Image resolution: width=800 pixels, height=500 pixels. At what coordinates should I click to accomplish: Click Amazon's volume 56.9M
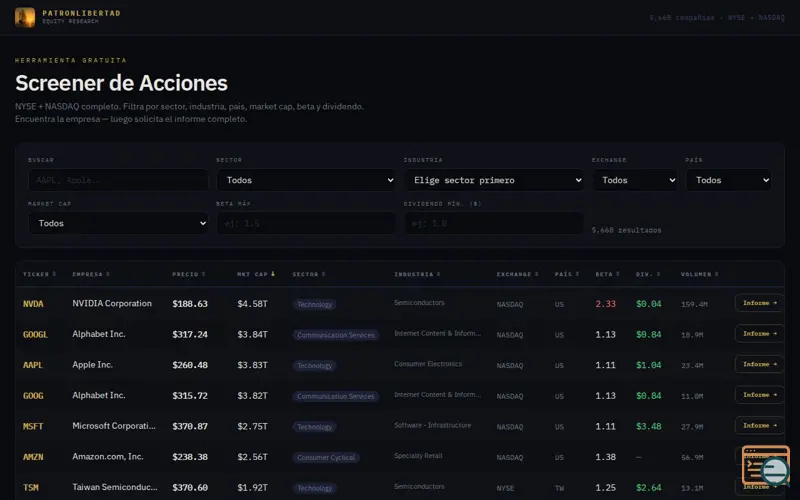(x=692, y=458)
